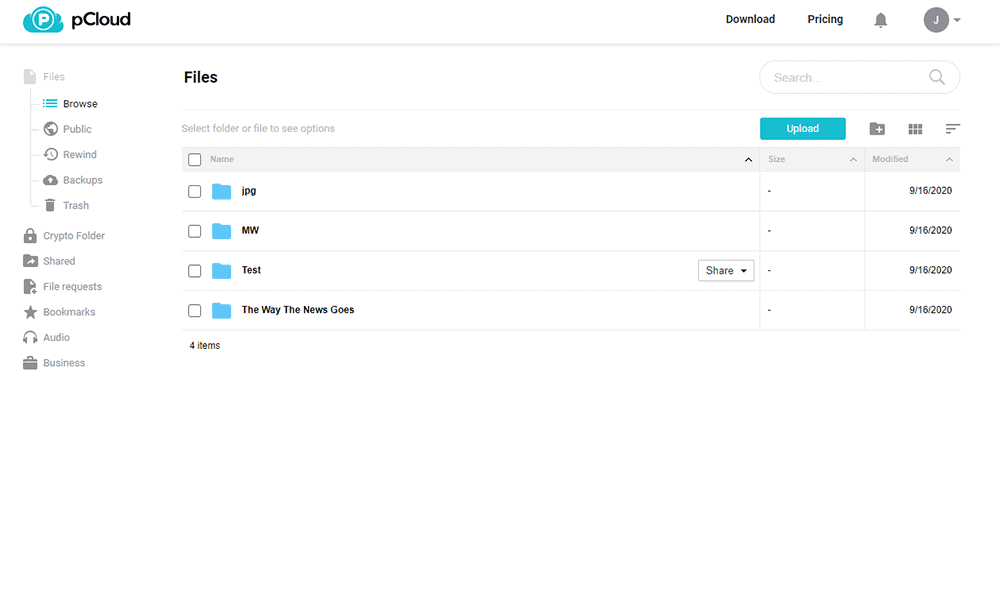Viewport: 1000px width, 600px height.
Task: Open the notifications bell
Action: 880,20
